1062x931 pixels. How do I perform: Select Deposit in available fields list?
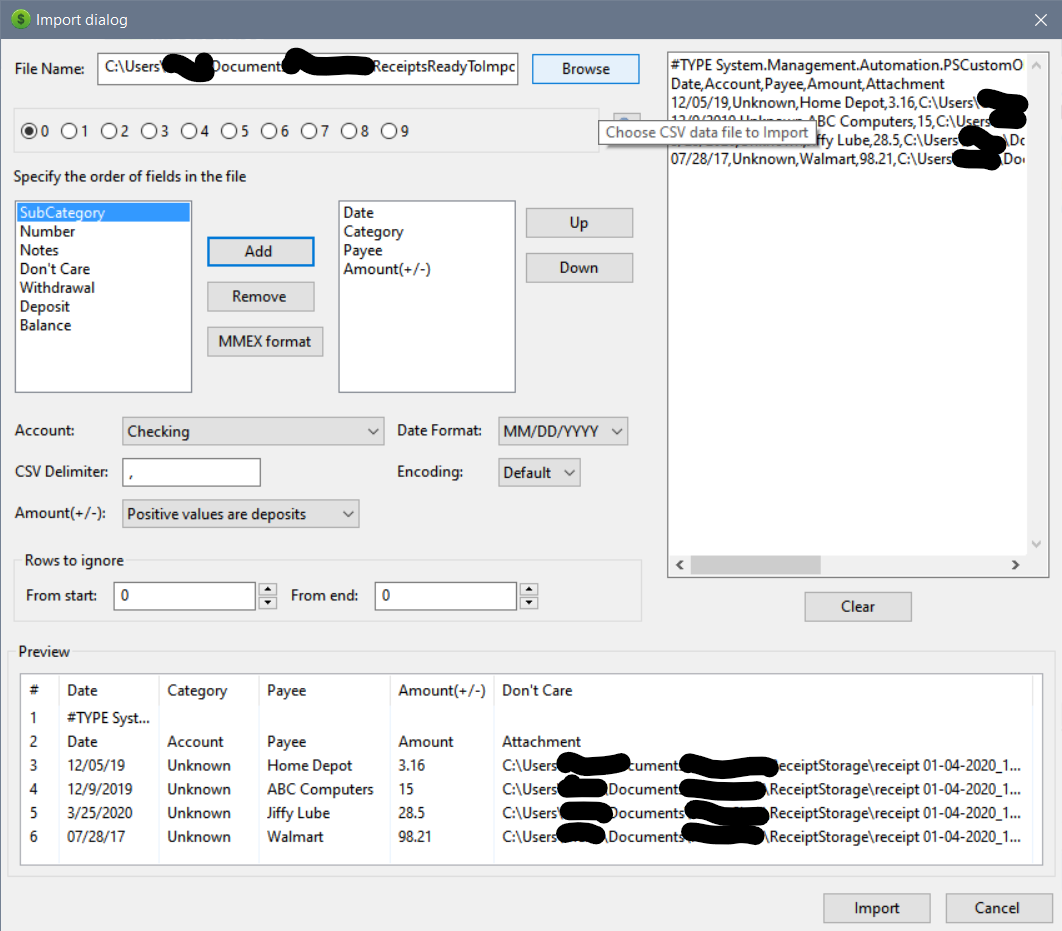click(103, 307)
